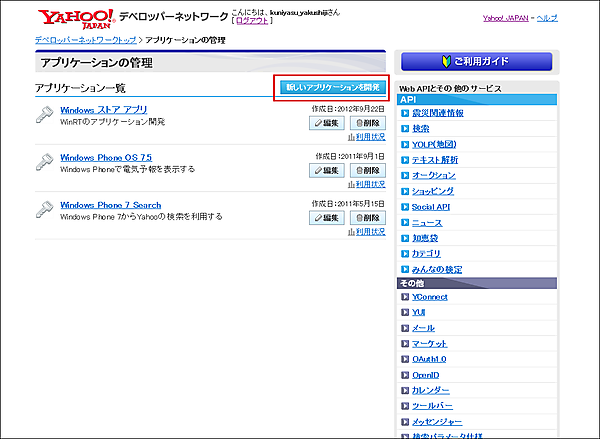This screenshot has height=439, width=600.
Task: Open the OpenID link
Action: 426,375
